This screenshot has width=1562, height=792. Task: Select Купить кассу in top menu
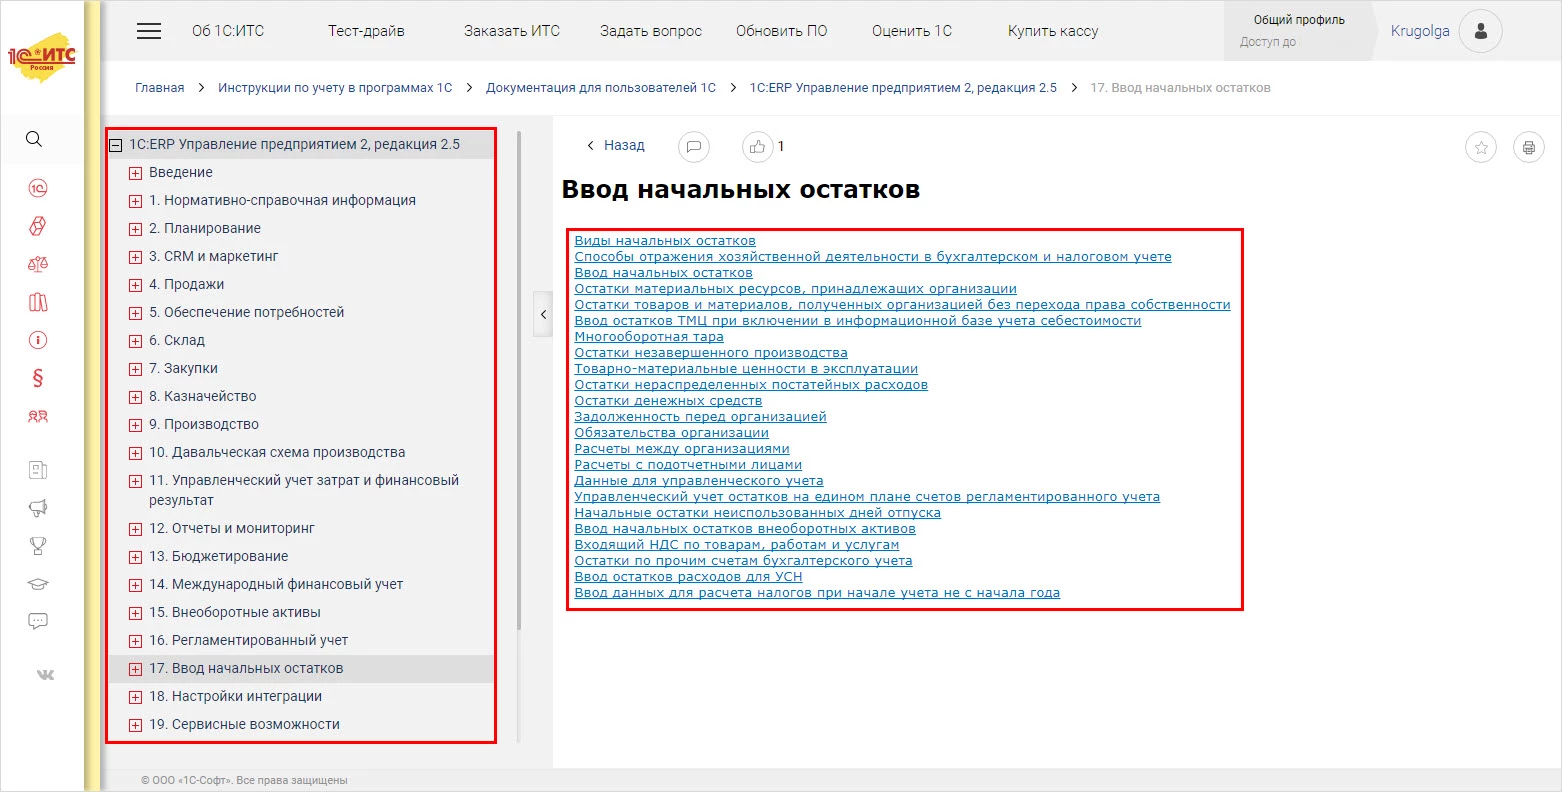tap(1053, 31)
